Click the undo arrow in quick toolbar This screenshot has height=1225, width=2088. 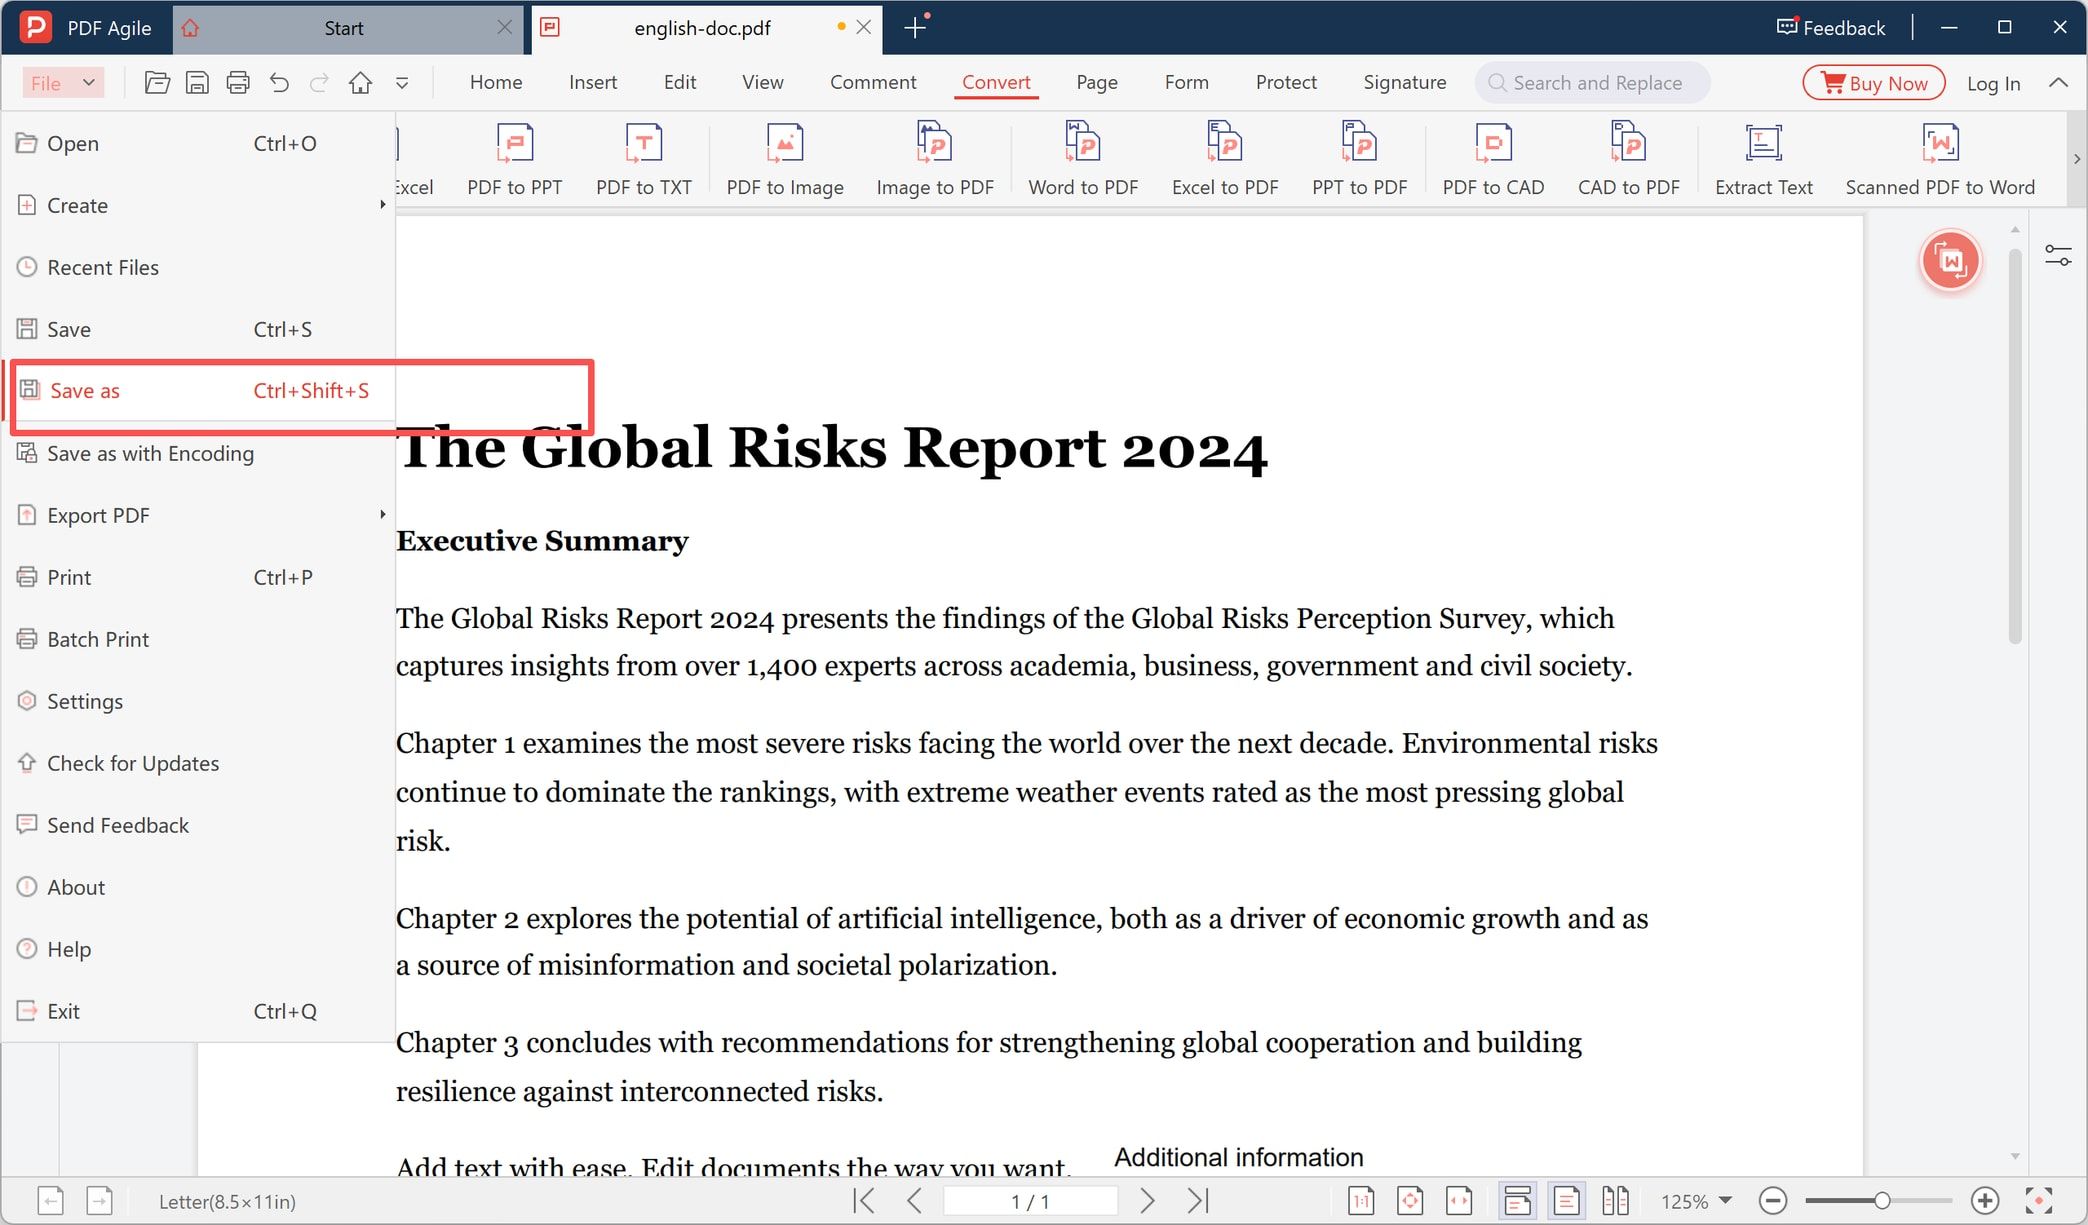coord(279,83)
